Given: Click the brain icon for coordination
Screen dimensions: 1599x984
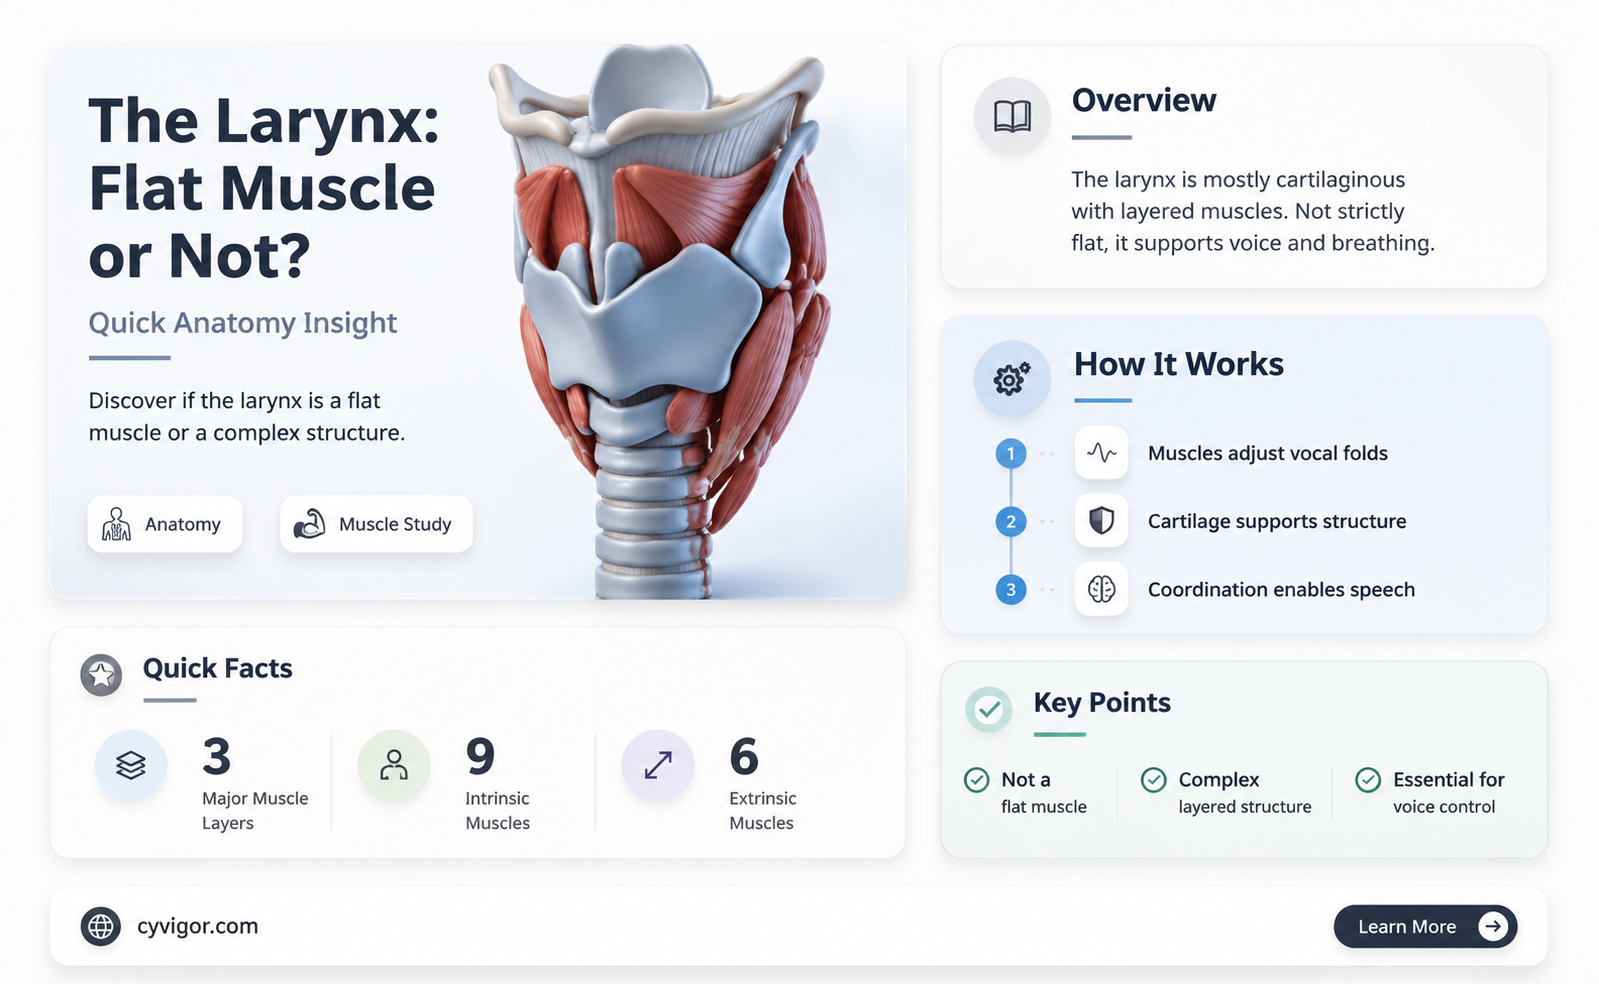Looking at the screenshot, I should click(x=1101, y=589).
